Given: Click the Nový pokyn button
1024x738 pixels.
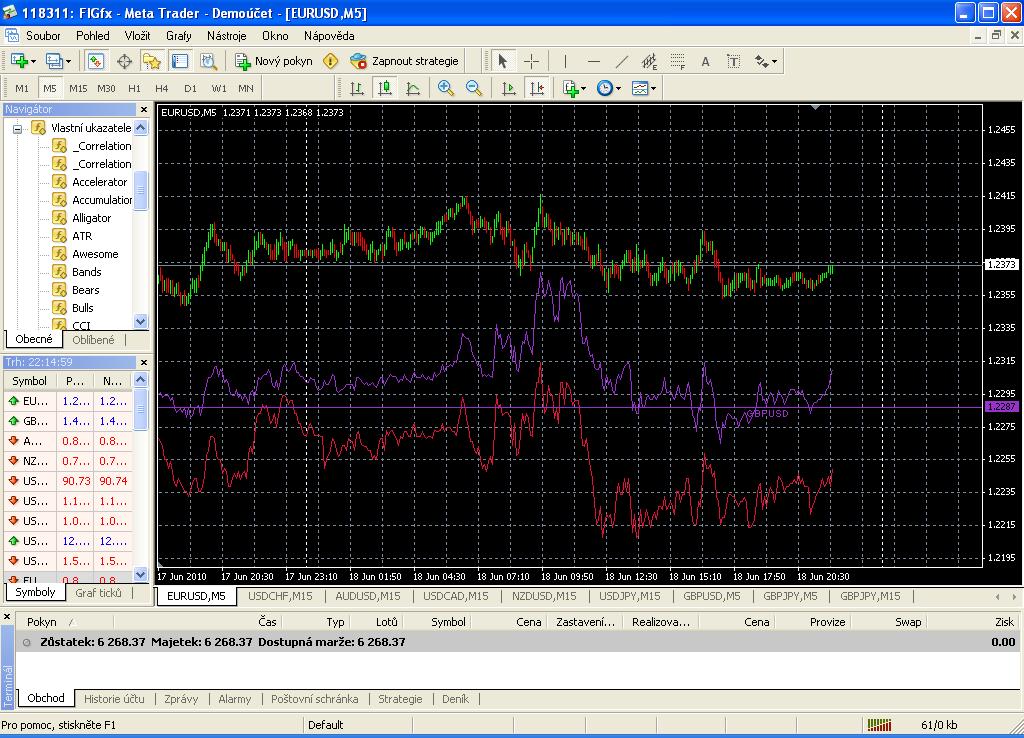Looking at the screenshot, I should pyautogui.click(x=274, y=61).
